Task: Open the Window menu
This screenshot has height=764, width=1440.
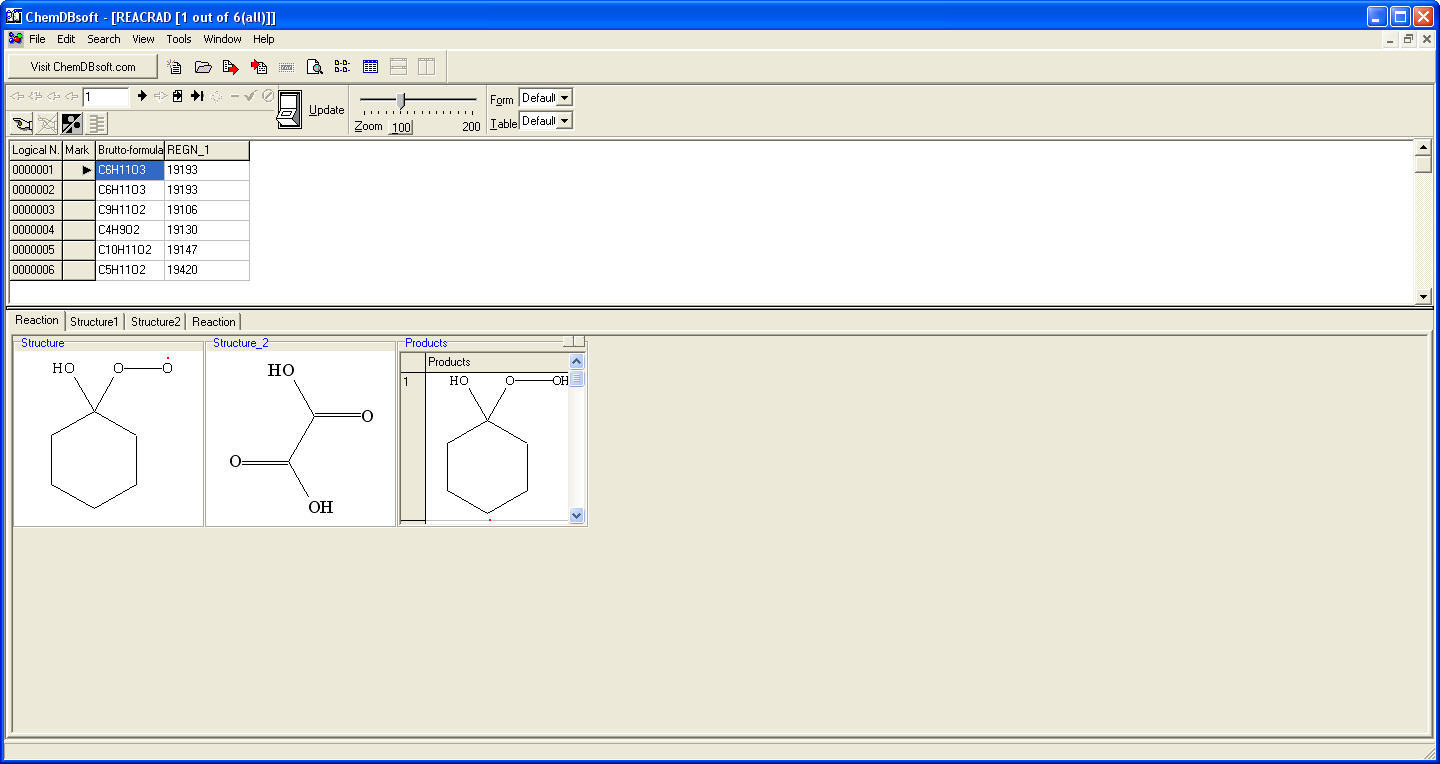Action: pyautogui.click(x=222, y=39)
